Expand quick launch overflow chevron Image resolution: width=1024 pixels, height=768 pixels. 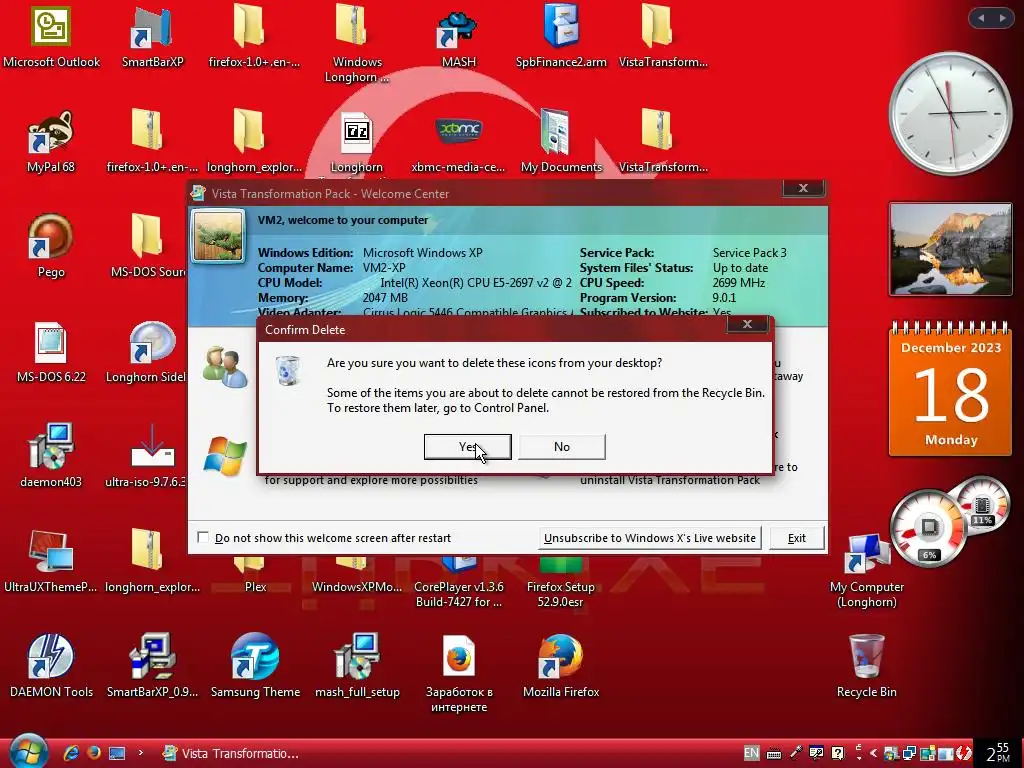140,753
